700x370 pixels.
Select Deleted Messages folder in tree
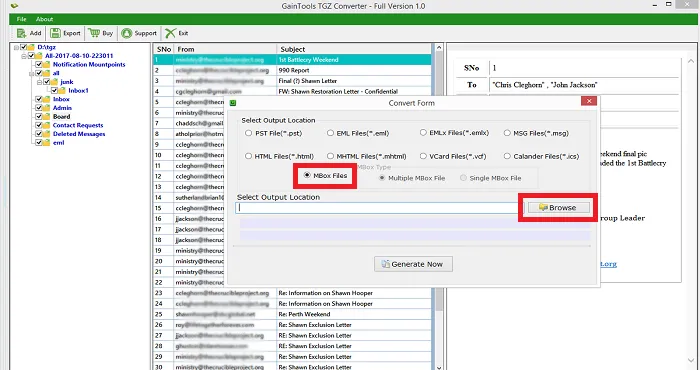79,134
